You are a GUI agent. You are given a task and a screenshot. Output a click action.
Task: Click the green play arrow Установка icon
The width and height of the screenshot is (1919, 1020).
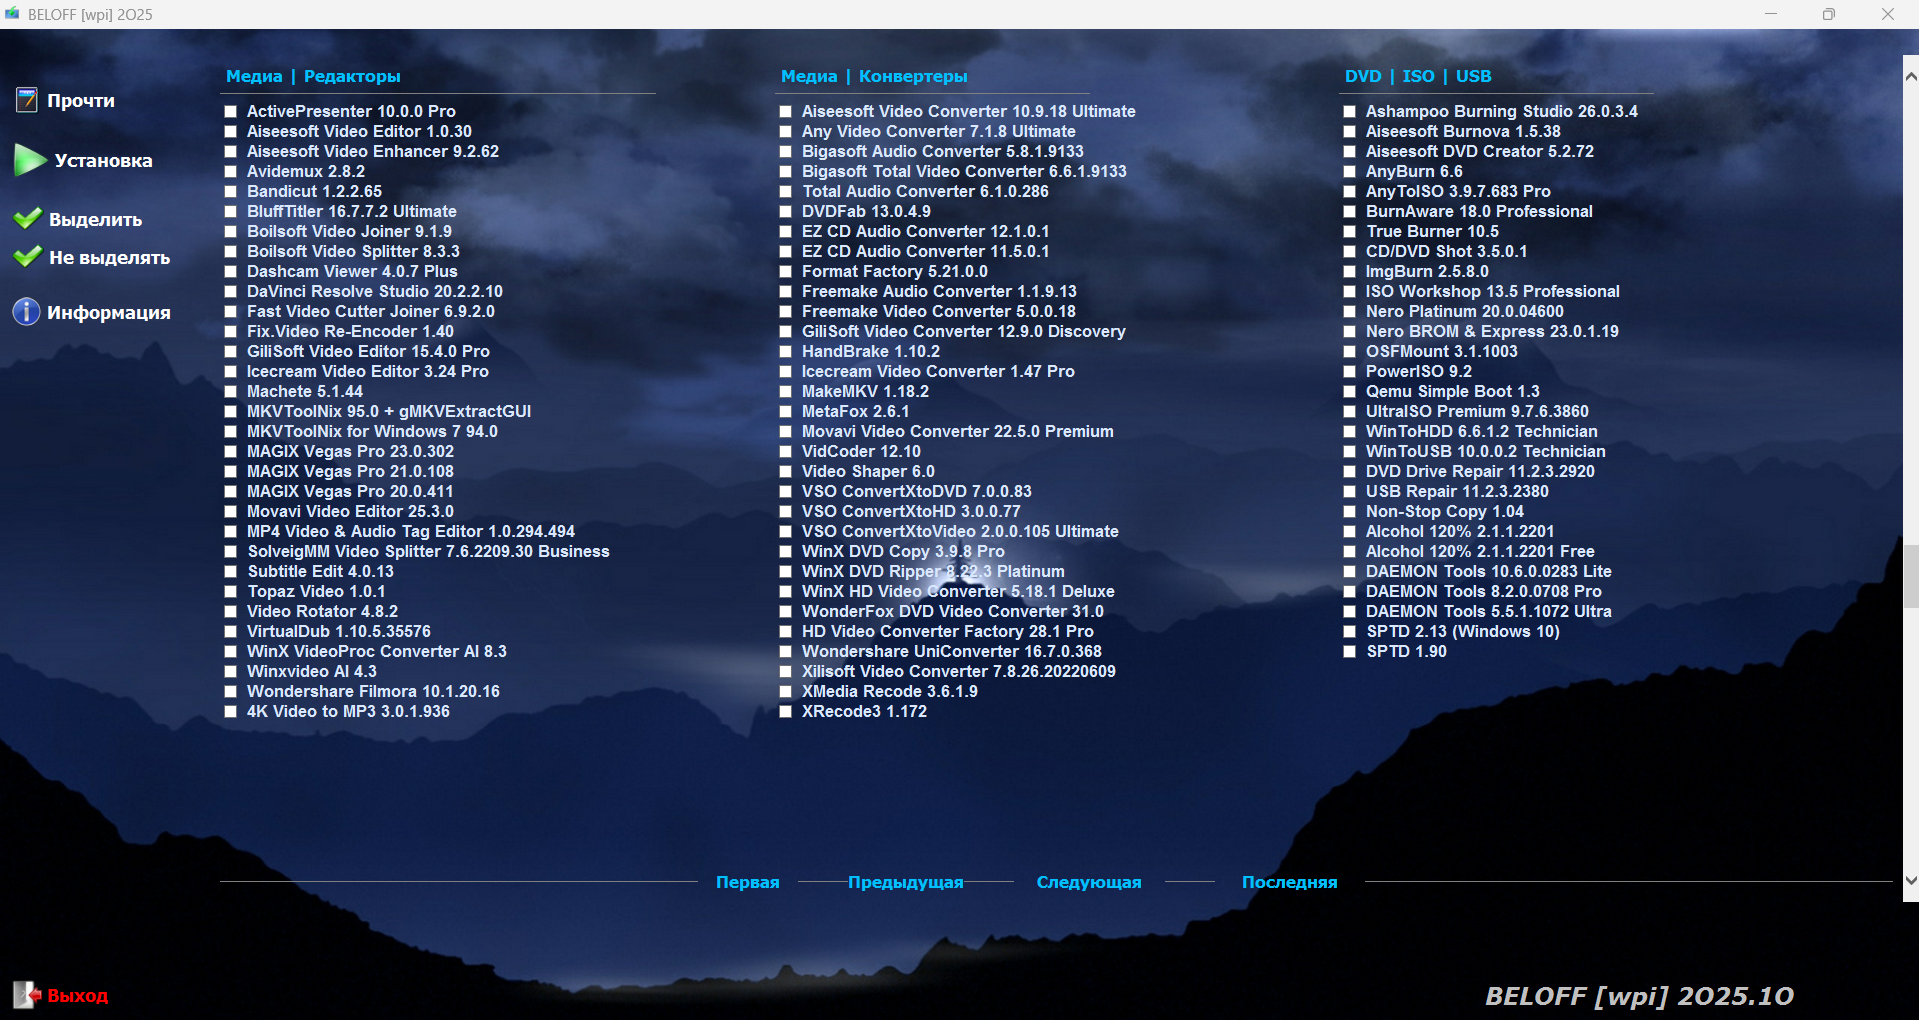tap(30, 160)
